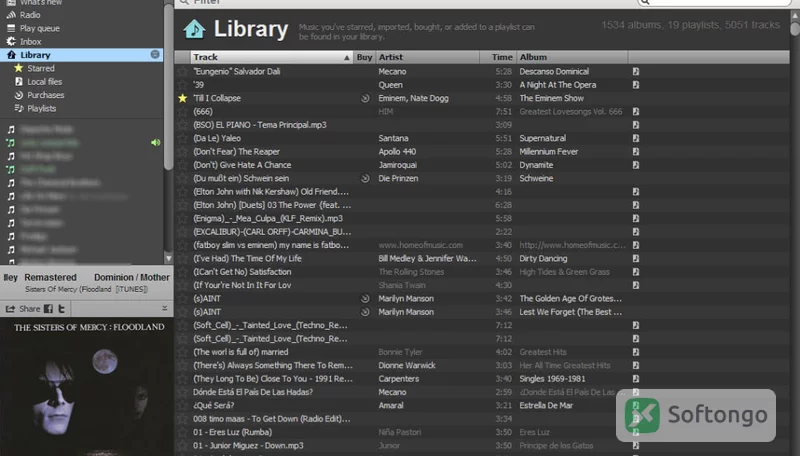800x456 pixels.
Task: Star the (Da Le) Yaleo track
Action: (x=183, y=138)
